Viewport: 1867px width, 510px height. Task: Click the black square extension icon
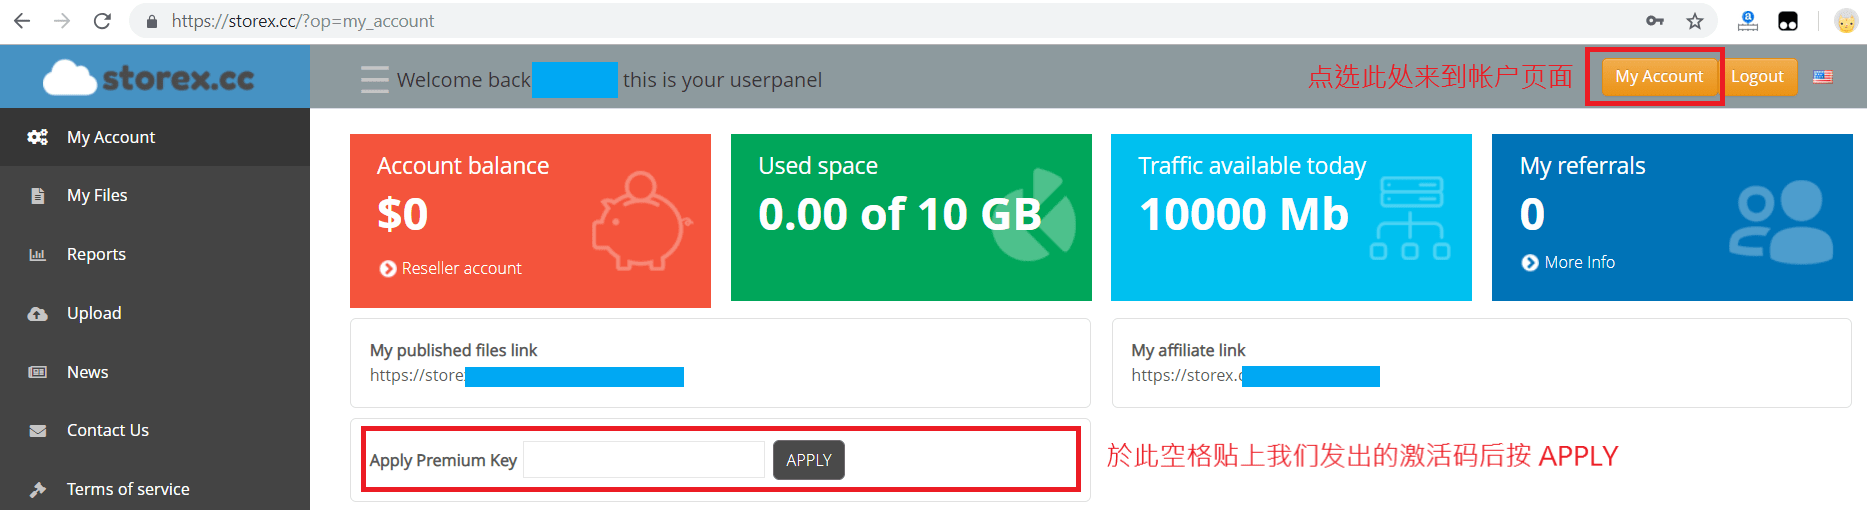pyautogui.click(x=1788, y=21)
